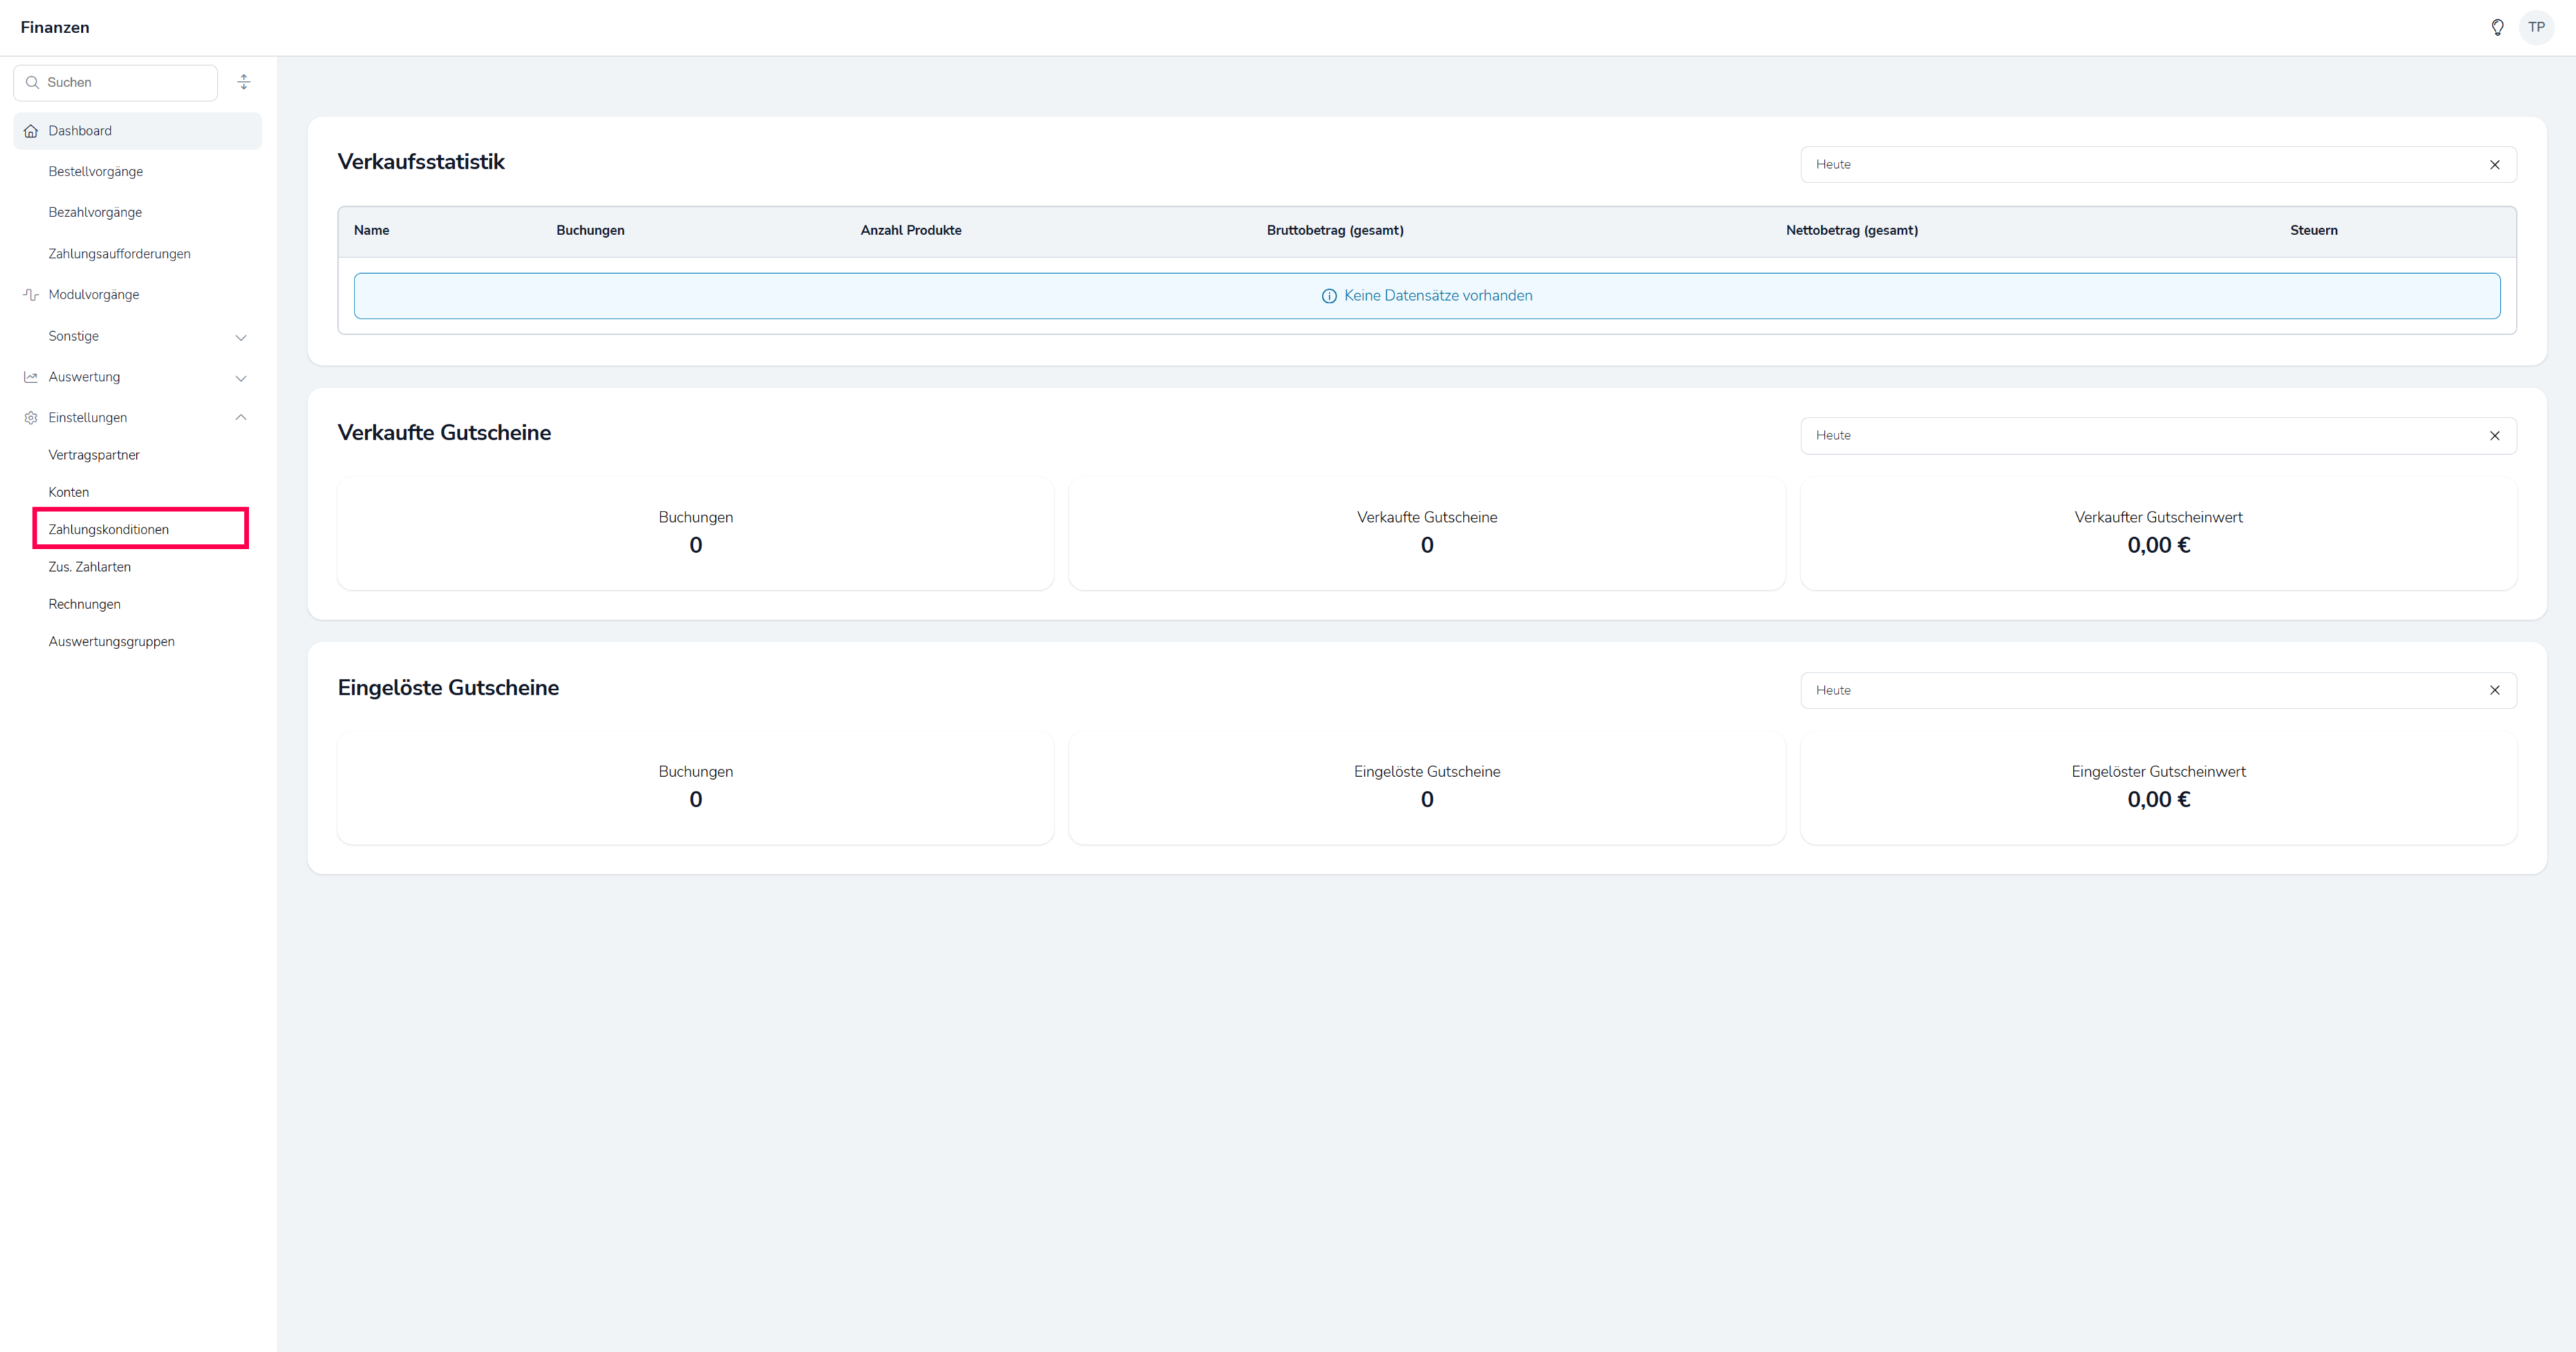Clear the Verkaufte Gutscheine date filter
This screenshot has height=1352, width=2576.
(x=2494, y=436)
